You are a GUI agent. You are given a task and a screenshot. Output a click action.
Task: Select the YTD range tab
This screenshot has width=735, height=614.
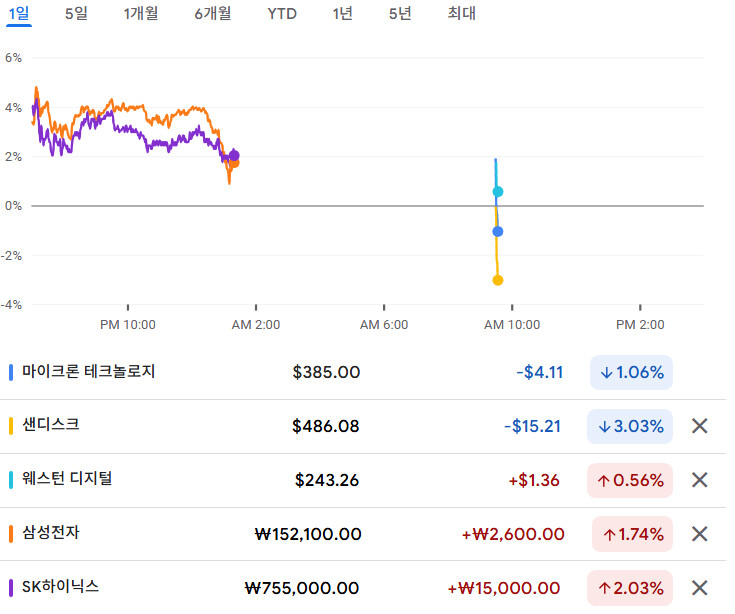coord(282,14)
